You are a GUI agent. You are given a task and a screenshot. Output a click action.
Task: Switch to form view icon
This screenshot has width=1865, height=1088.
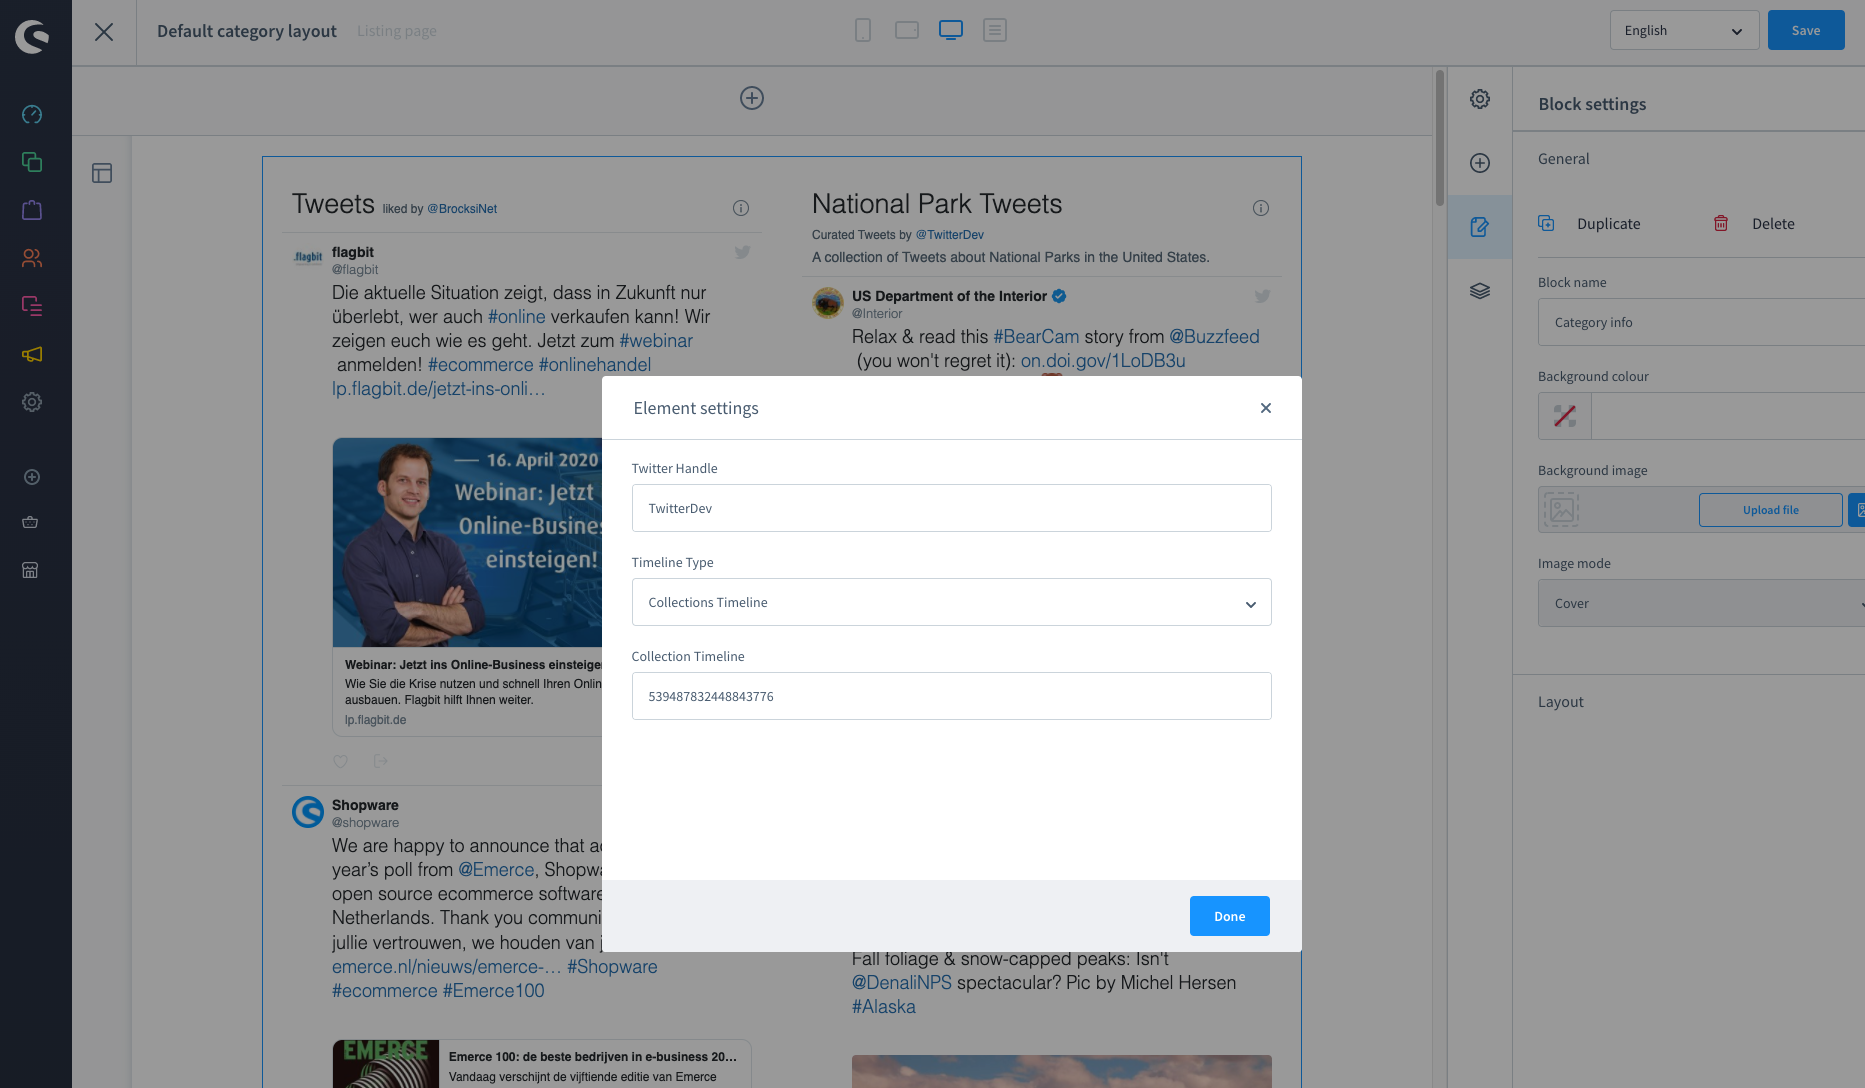click(x=995, y=30)
